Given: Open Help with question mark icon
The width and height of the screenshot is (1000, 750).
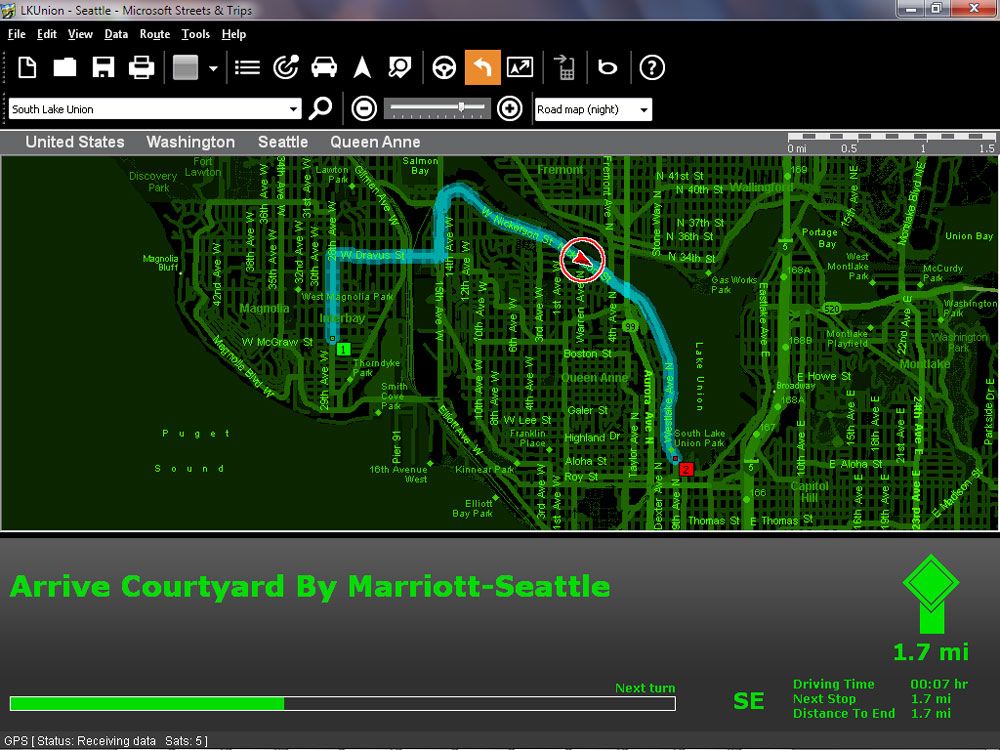Looking at the screenshot, I should click(652, 67).
